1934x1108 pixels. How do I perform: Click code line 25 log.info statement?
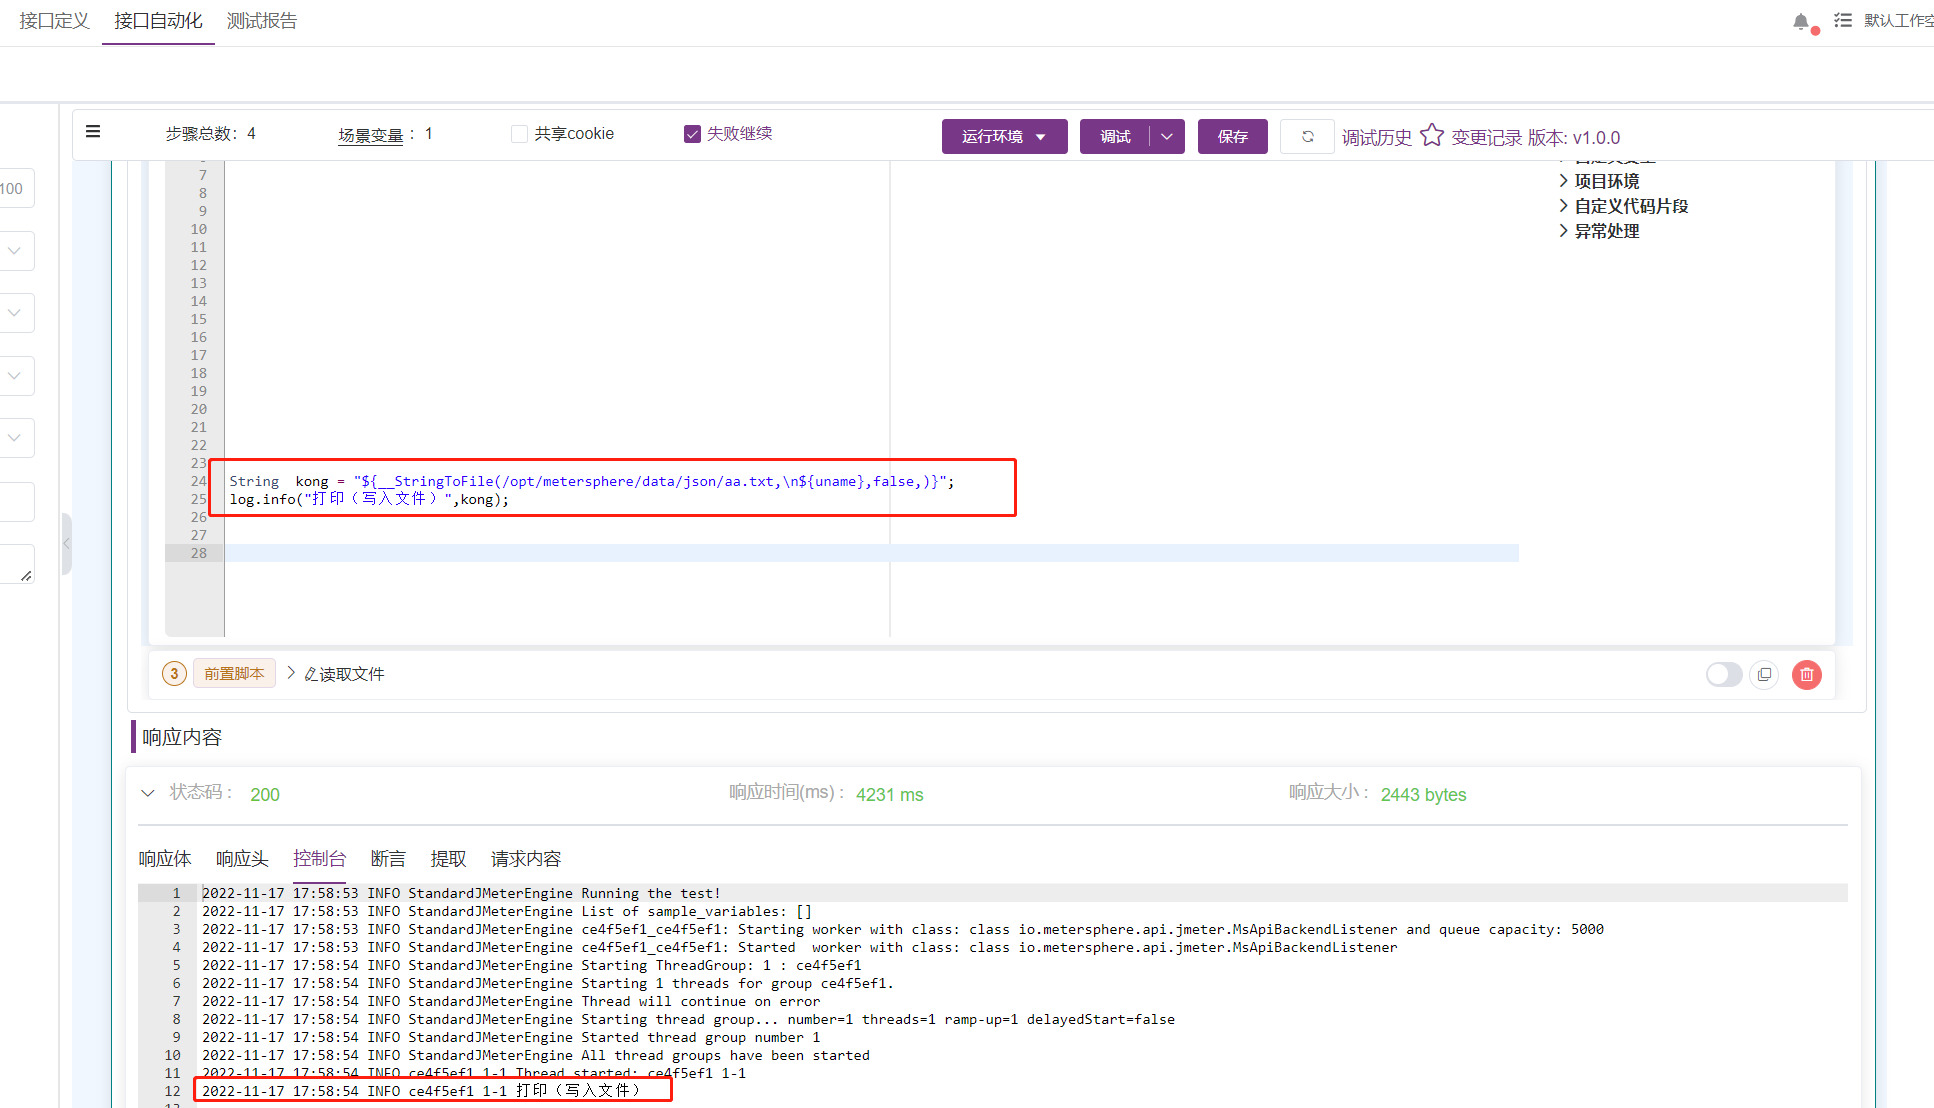click(x=369, y=499)
